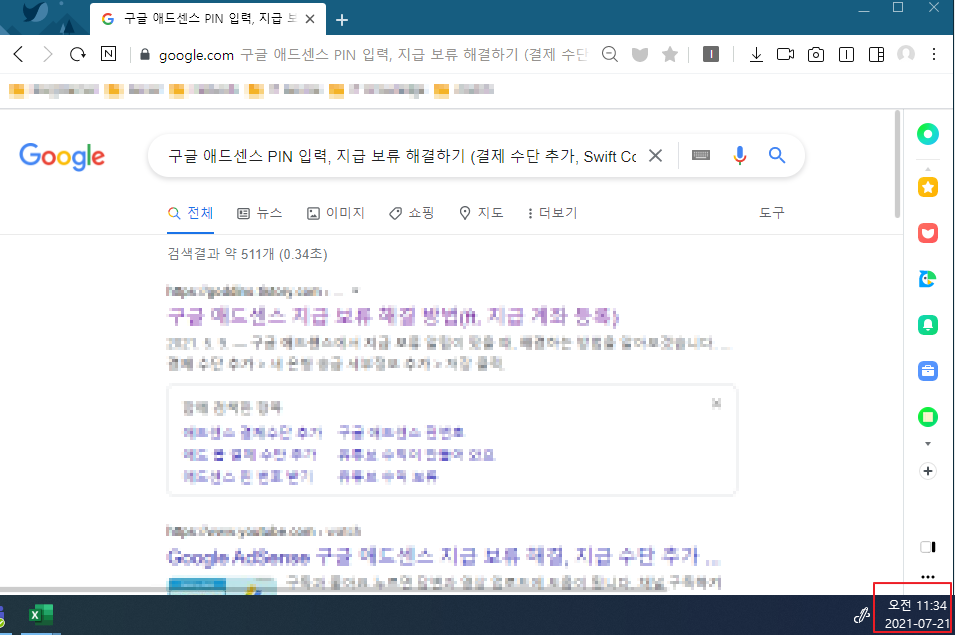Click the reader panel icon in toolbar
Viewport: 955px width, 635px height.
click(846, 55)
